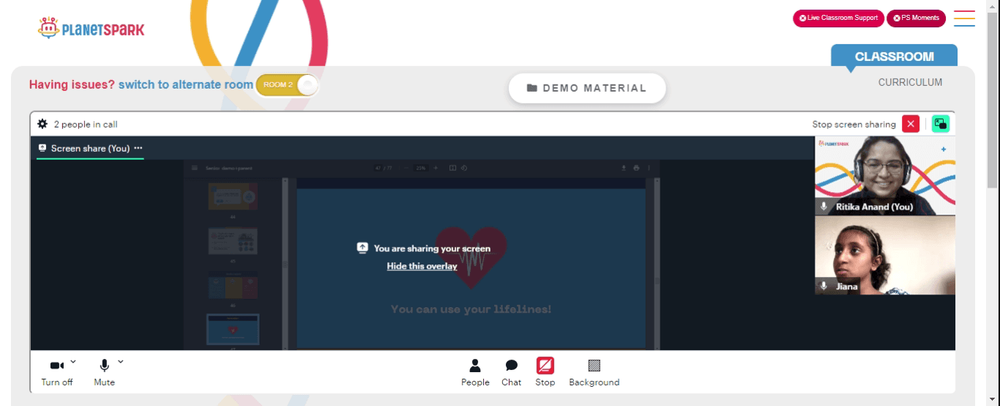
Task: Expand the camera options chevron
Action: click(73, 361)
